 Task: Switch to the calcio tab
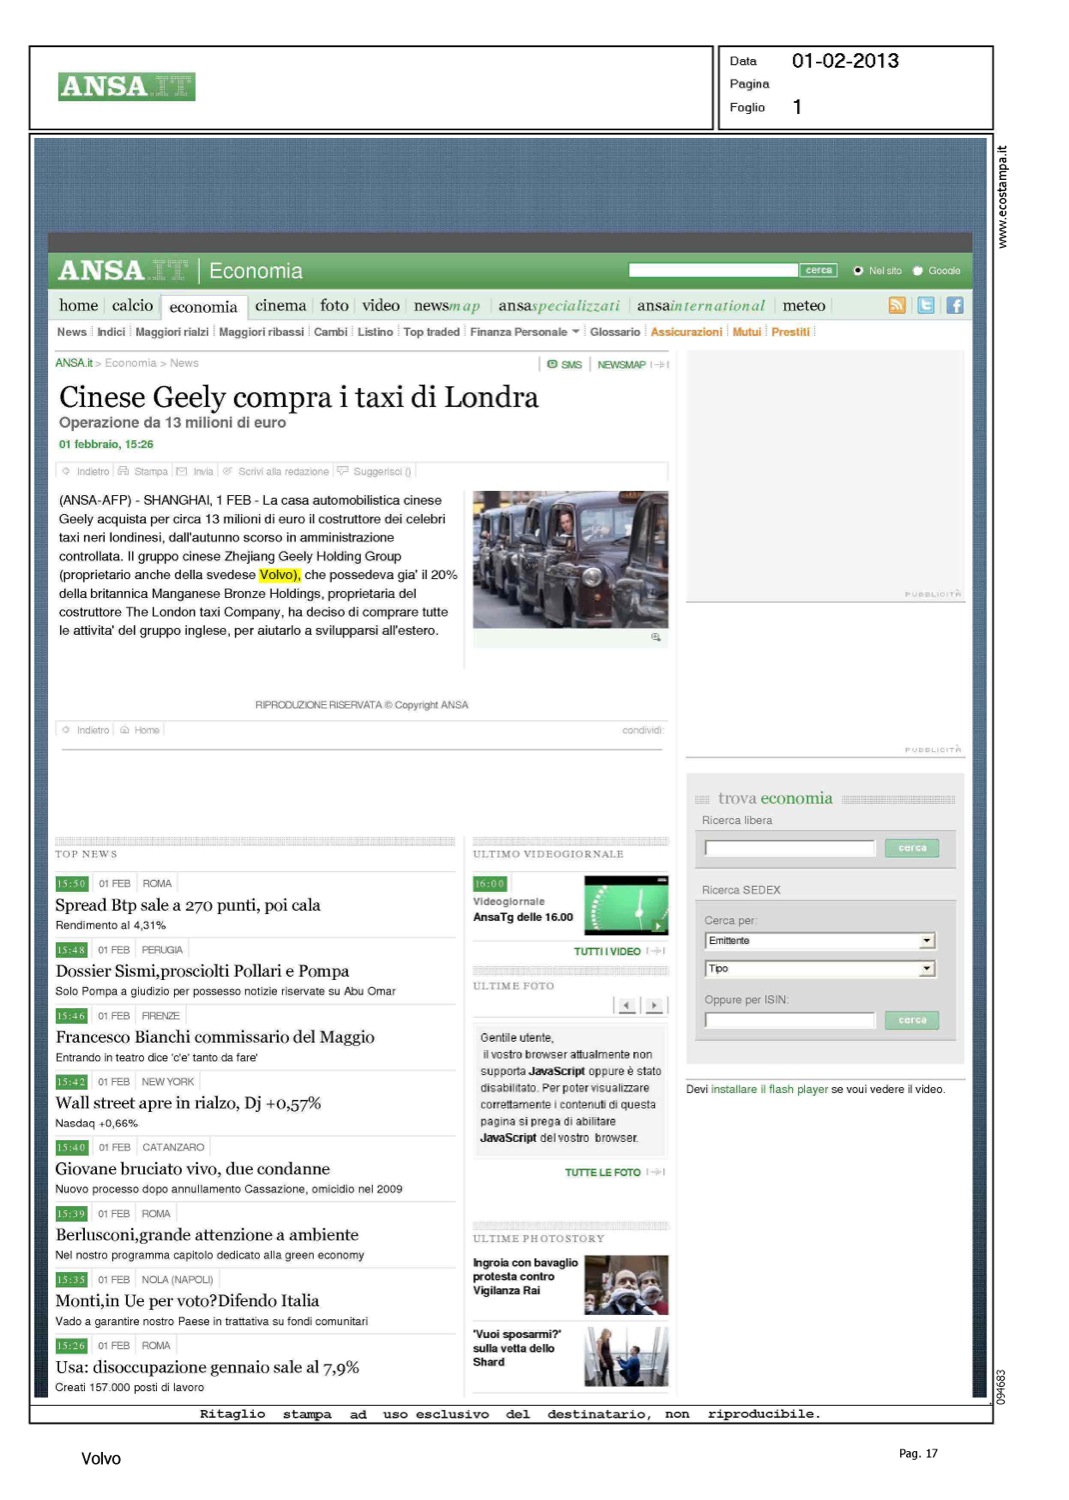tap(132, 306)
